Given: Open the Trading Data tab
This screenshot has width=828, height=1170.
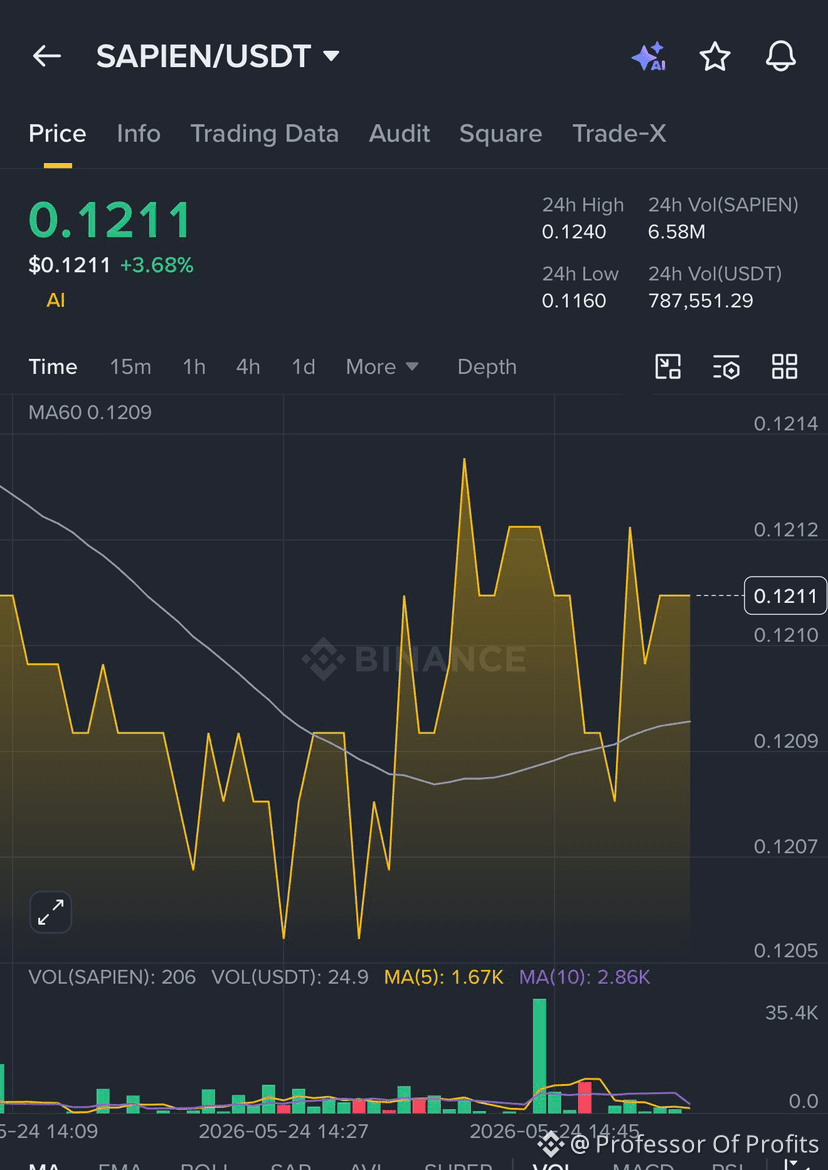Looking at the screenshot, I should [x=264, y=134].
